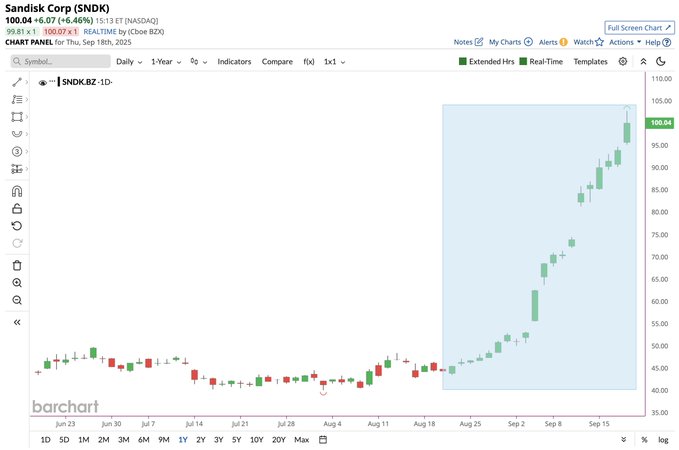Focus the Symbol search field
This screenshot has width=679, height=450.
click(61, 62)
